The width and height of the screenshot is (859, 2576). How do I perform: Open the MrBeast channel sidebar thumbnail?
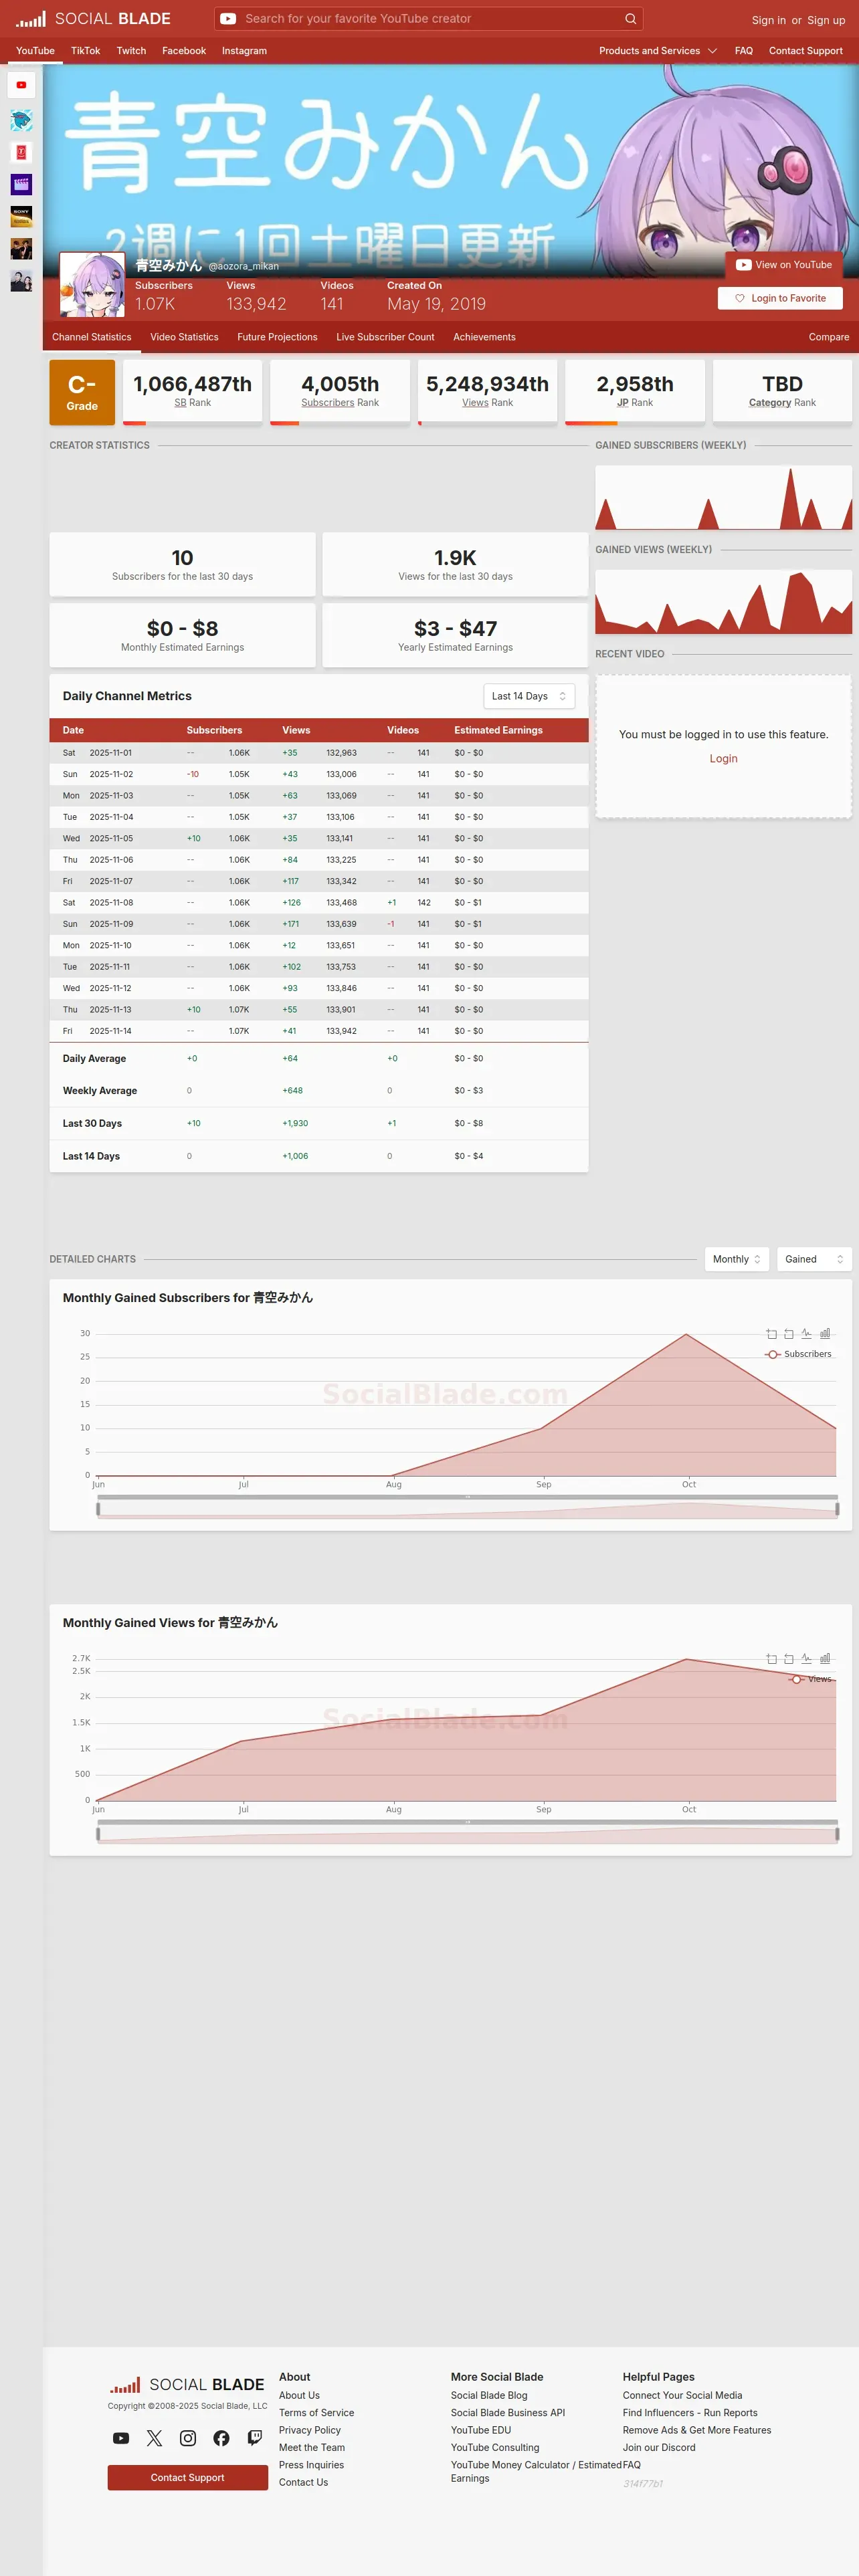[x=21, y=121]
